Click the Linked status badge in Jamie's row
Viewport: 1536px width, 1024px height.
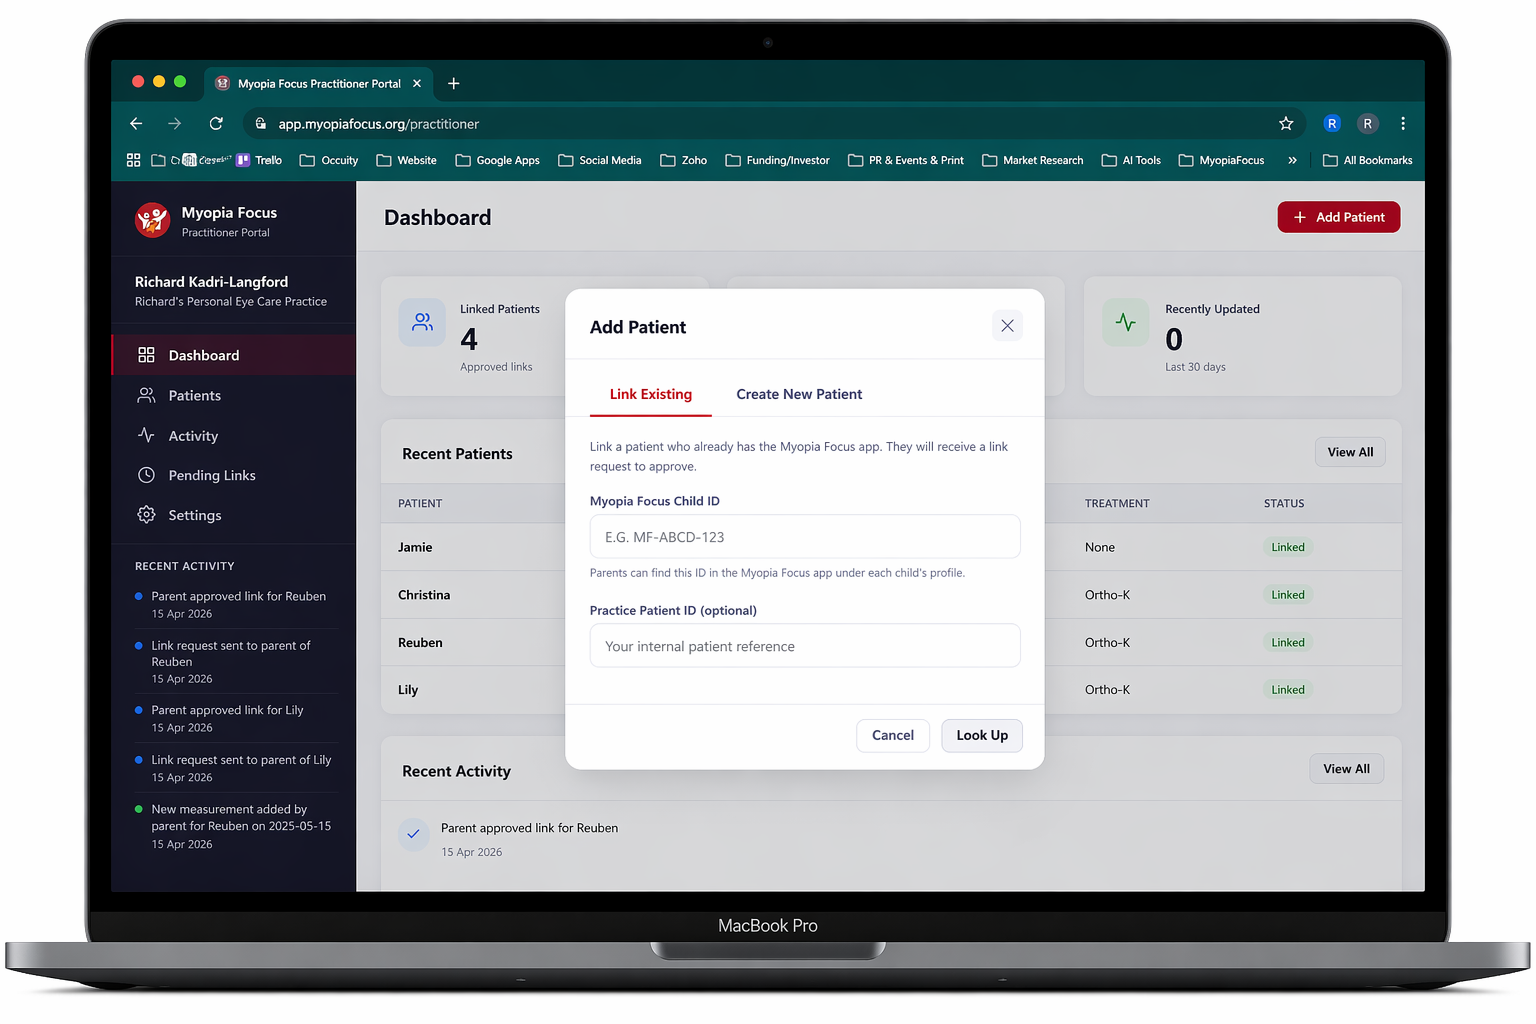(1288, 547)
